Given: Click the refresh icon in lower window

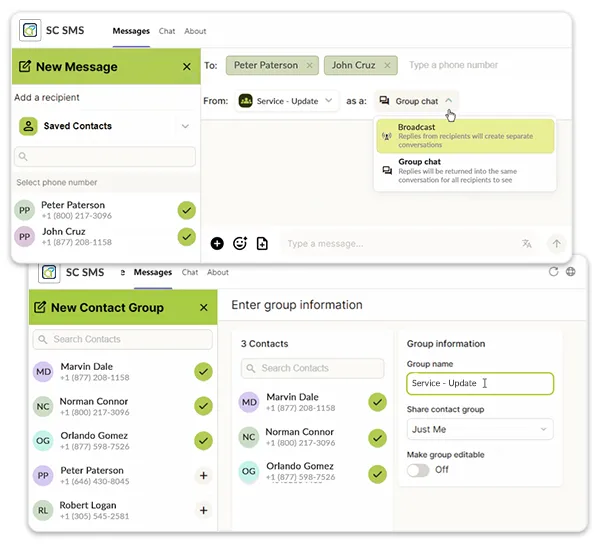Looking at the screenshot, I should 553,271.
